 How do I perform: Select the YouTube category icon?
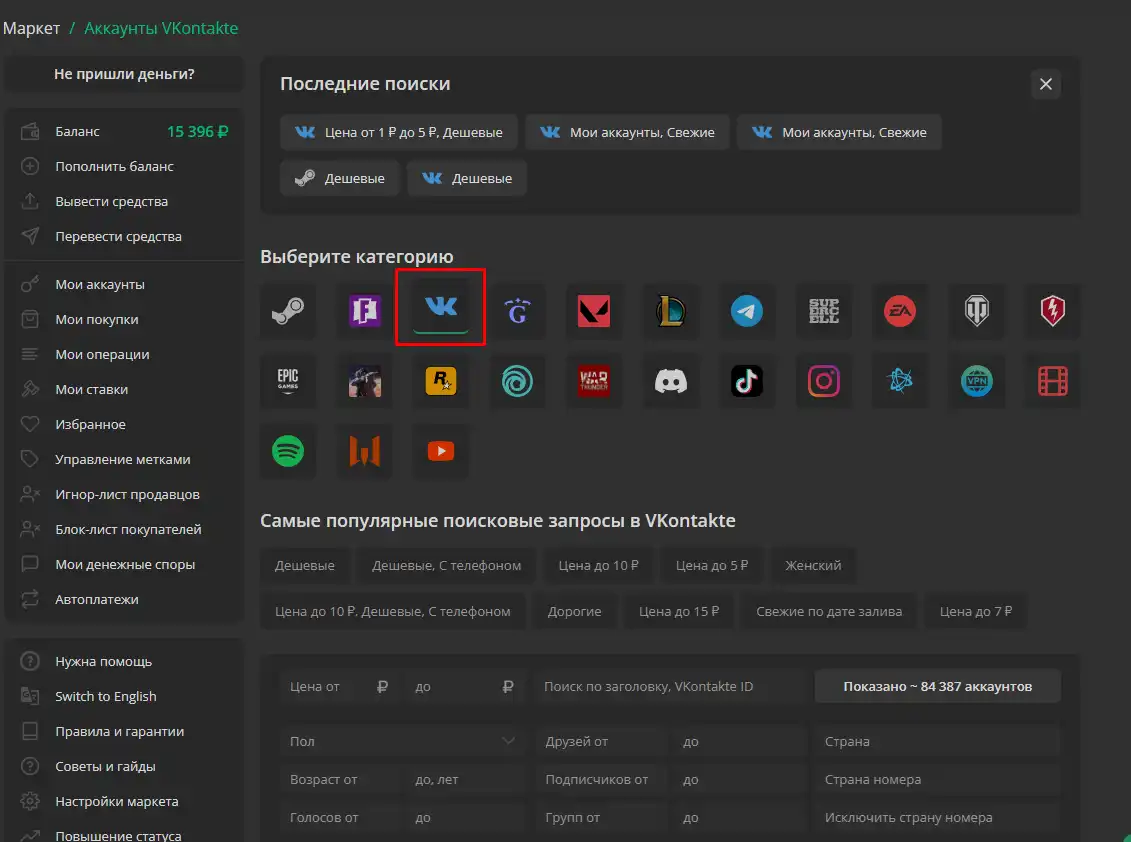coord(441,451)
